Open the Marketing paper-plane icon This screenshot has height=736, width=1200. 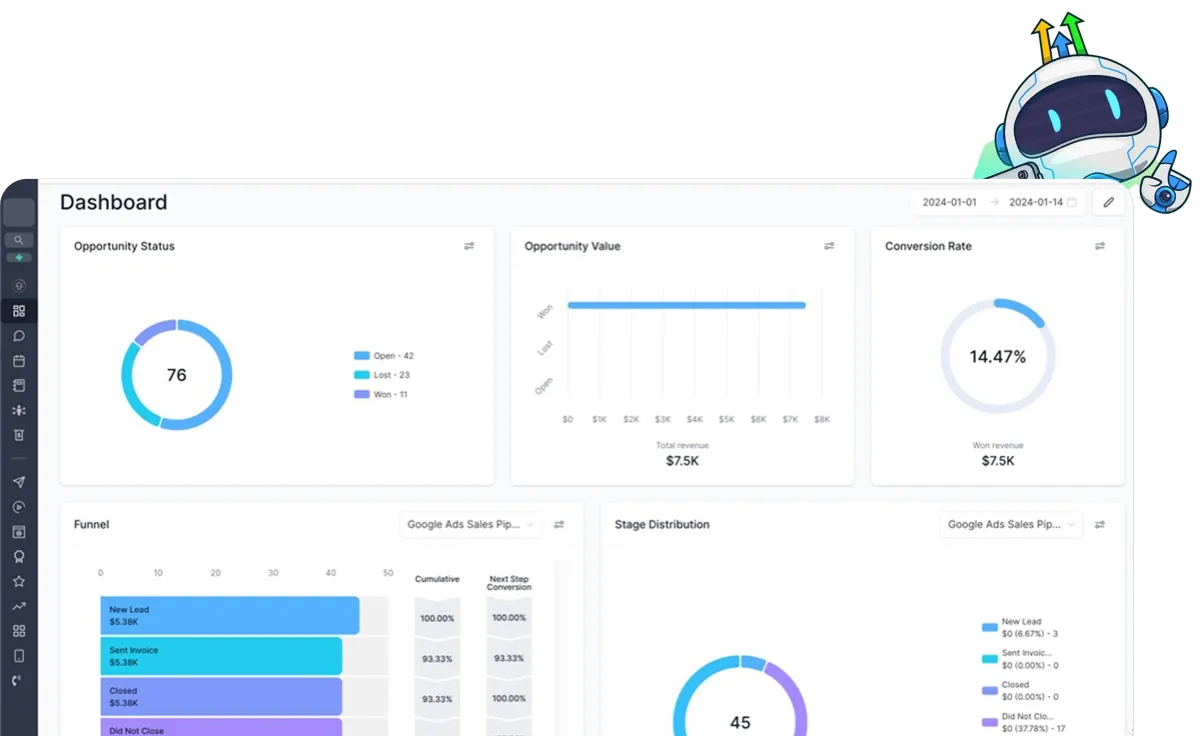(x=18, y=482)
